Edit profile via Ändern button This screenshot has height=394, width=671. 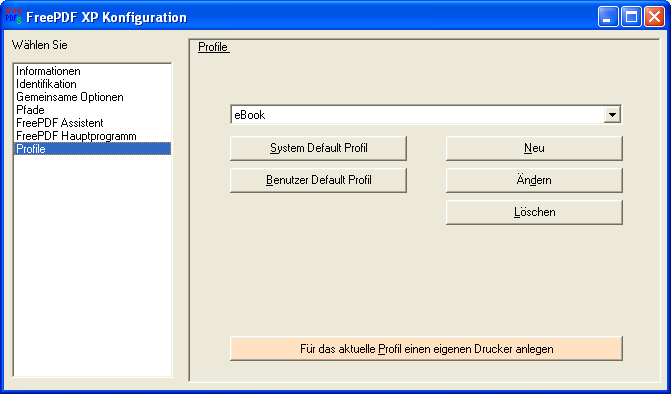point(534,180)
